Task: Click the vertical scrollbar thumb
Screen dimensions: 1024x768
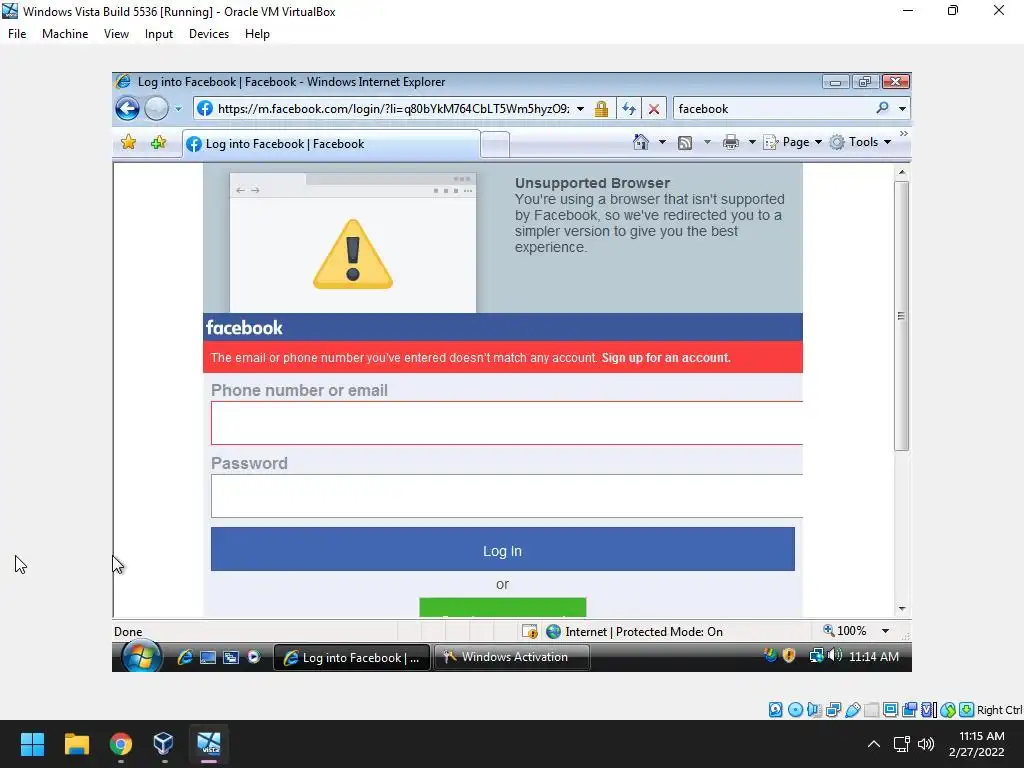Action: [902, 316]
